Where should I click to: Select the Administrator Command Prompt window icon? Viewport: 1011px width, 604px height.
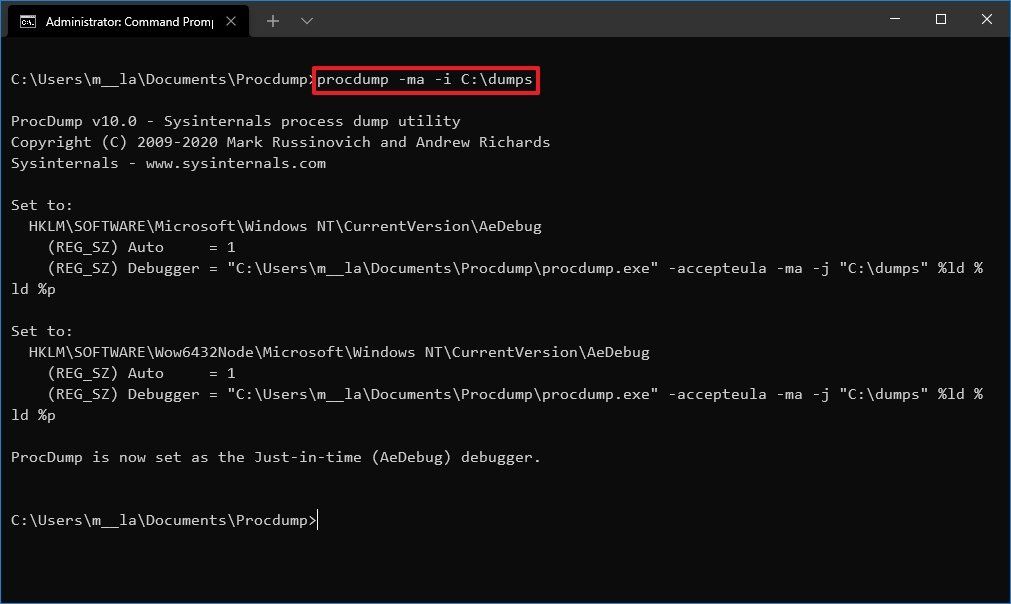coord(27,20)
